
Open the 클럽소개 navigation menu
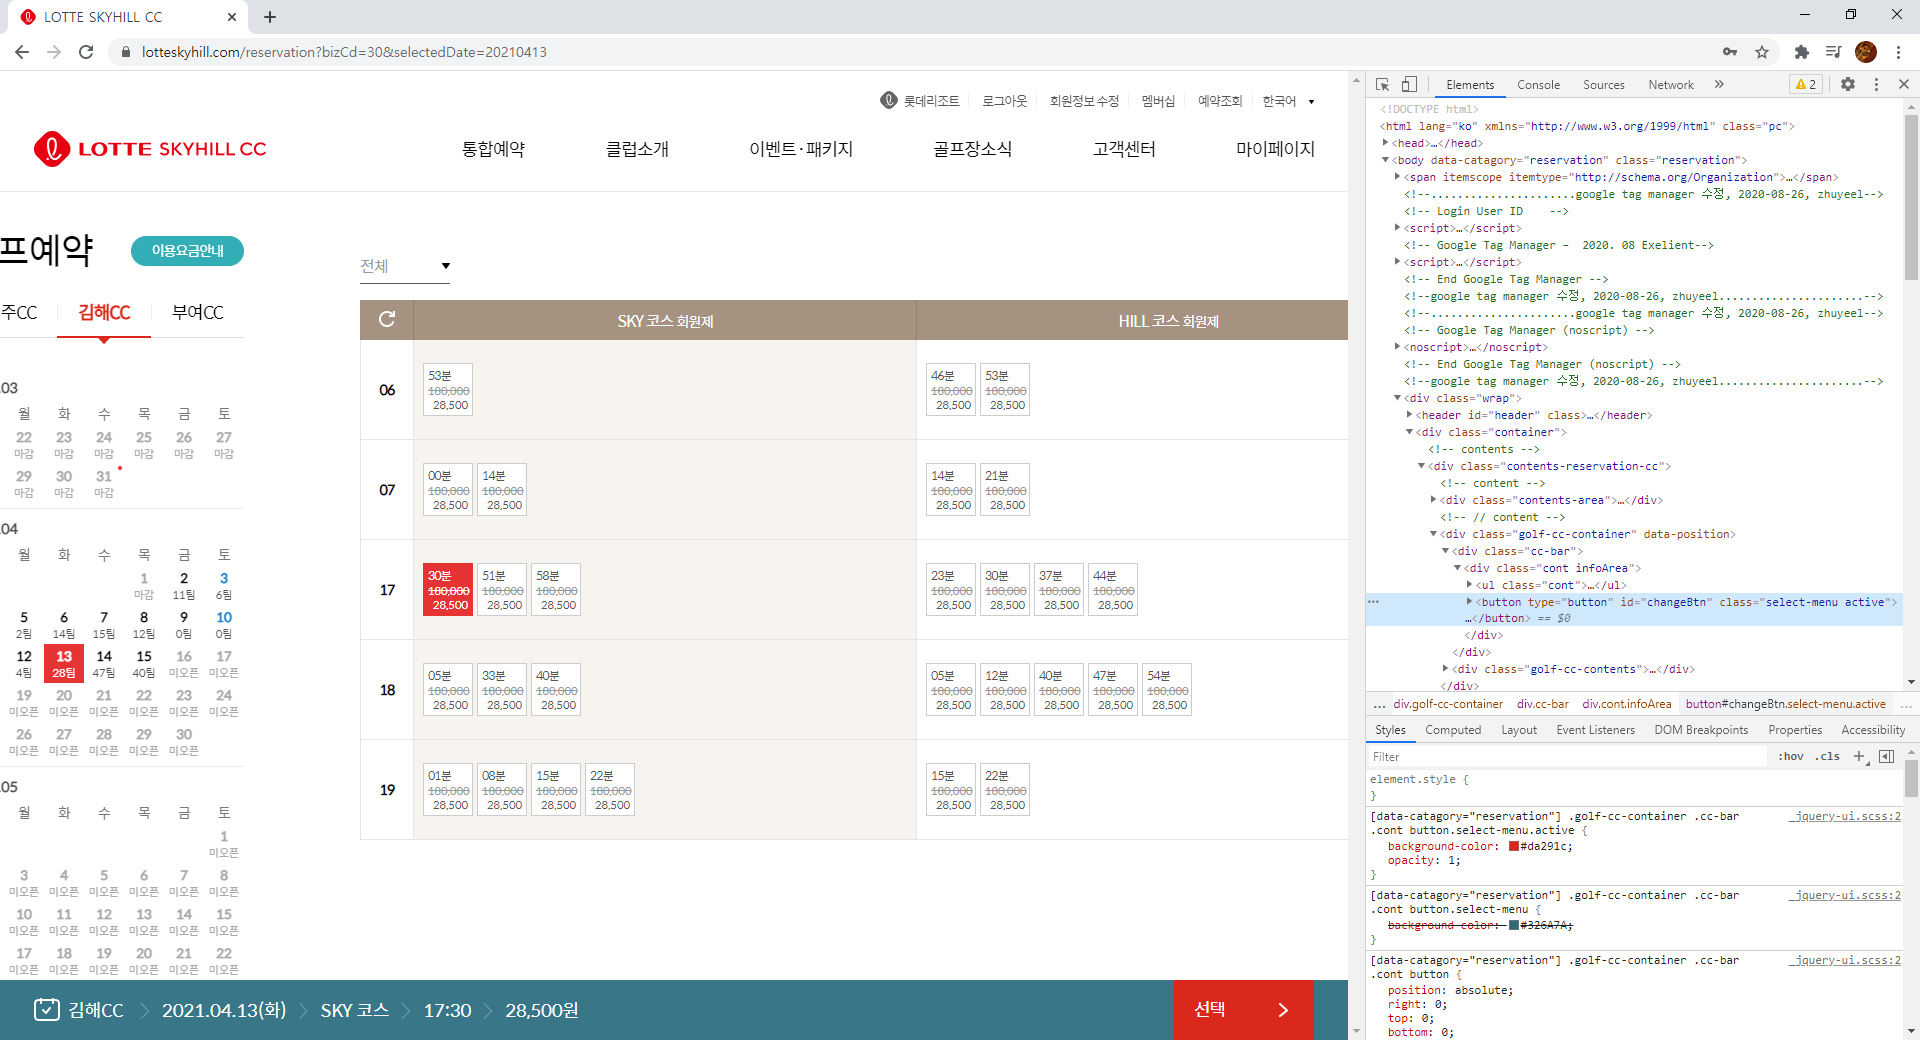pos(637,149)
